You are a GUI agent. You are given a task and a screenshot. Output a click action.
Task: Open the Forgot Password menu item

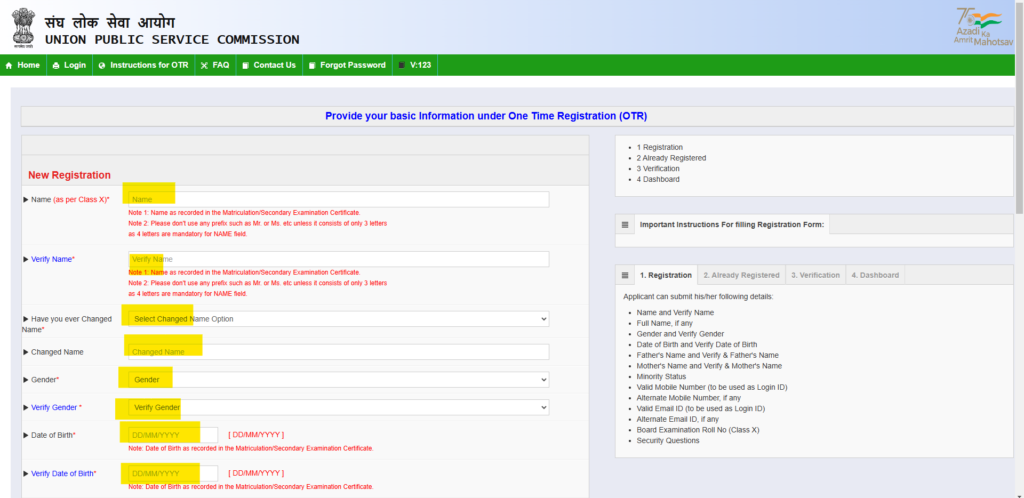coord(347,65)
